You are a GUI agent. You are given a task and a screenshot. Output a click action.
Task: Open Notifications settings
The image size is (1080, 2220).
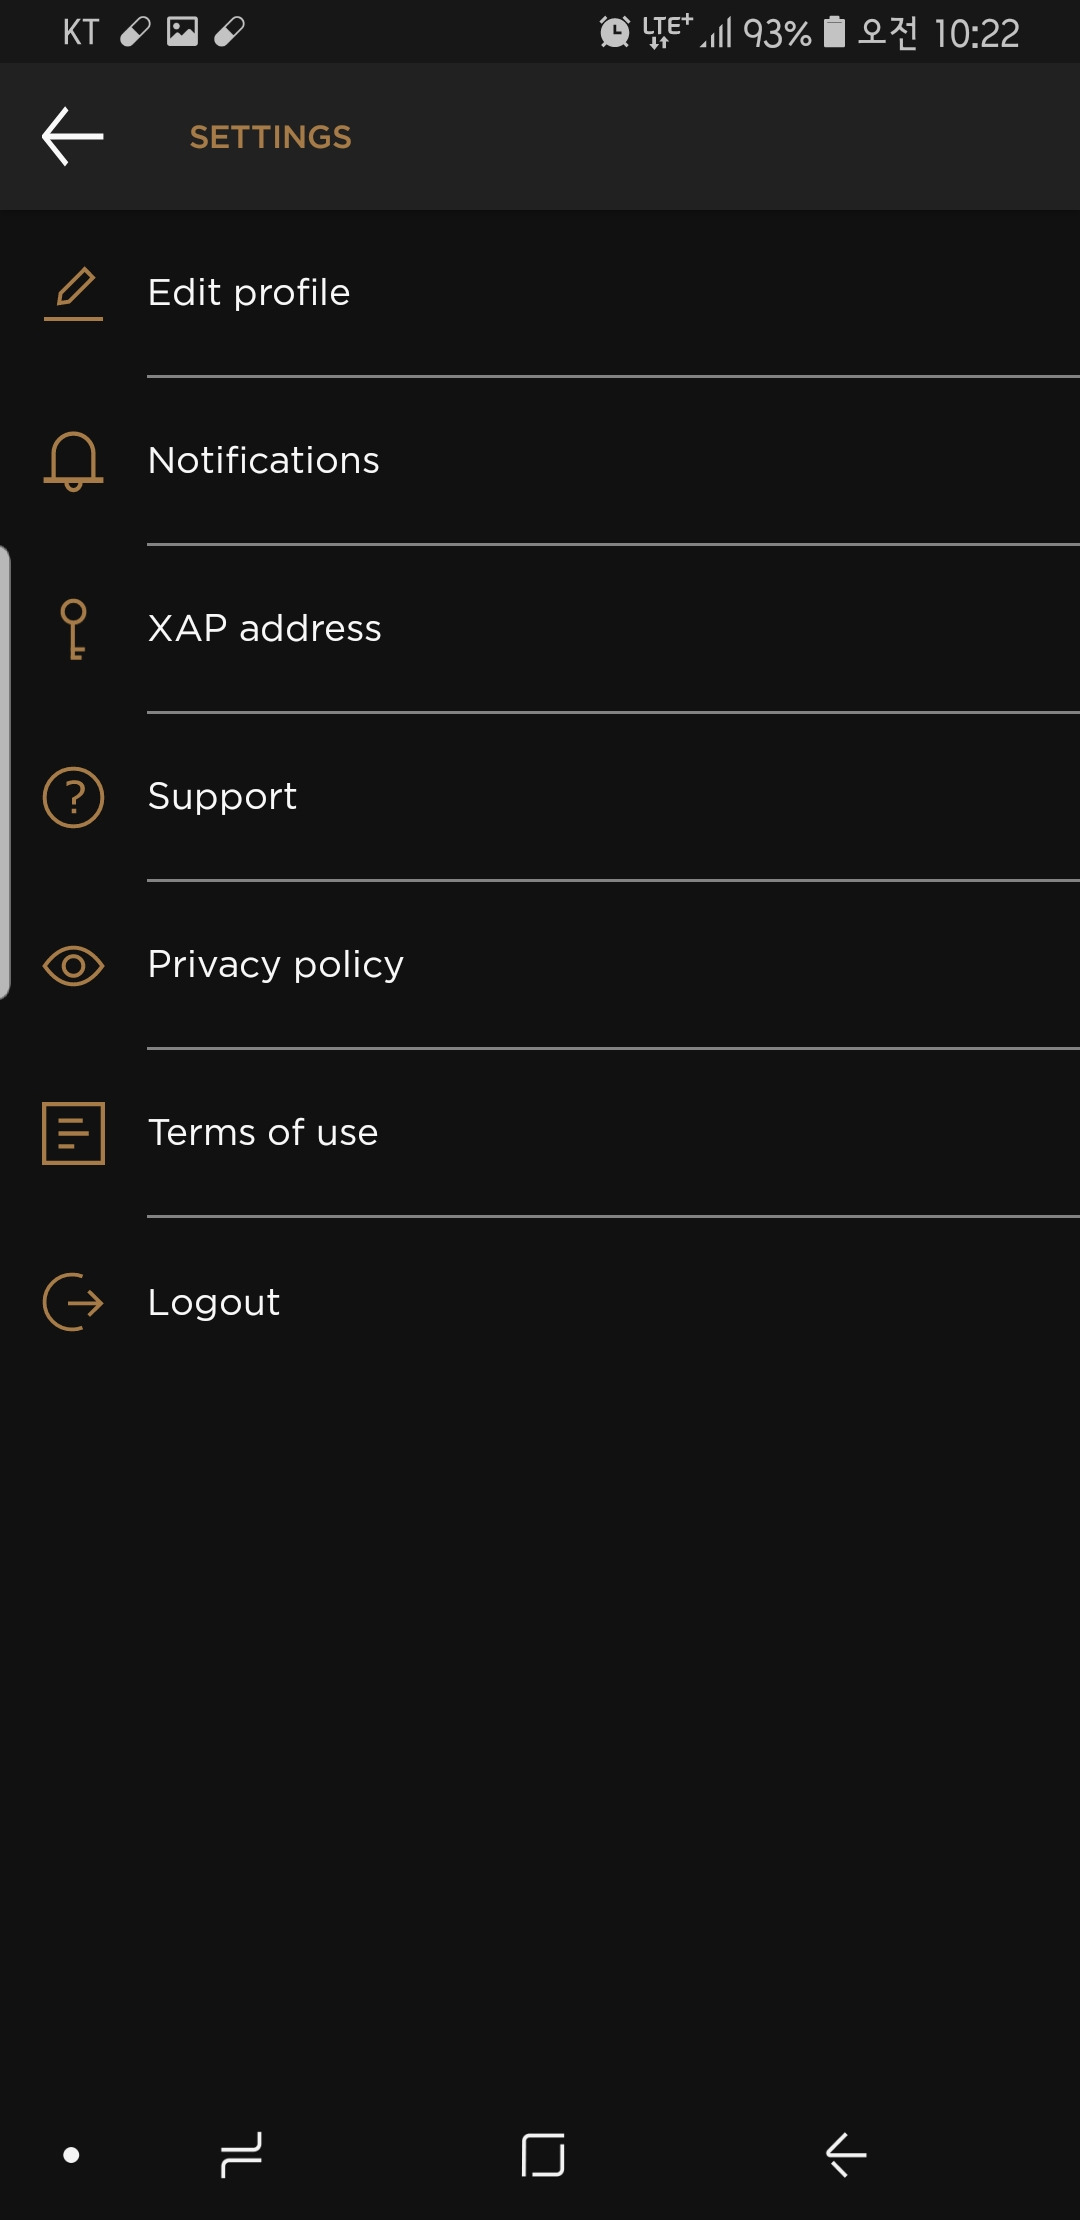tap(540, 461)
